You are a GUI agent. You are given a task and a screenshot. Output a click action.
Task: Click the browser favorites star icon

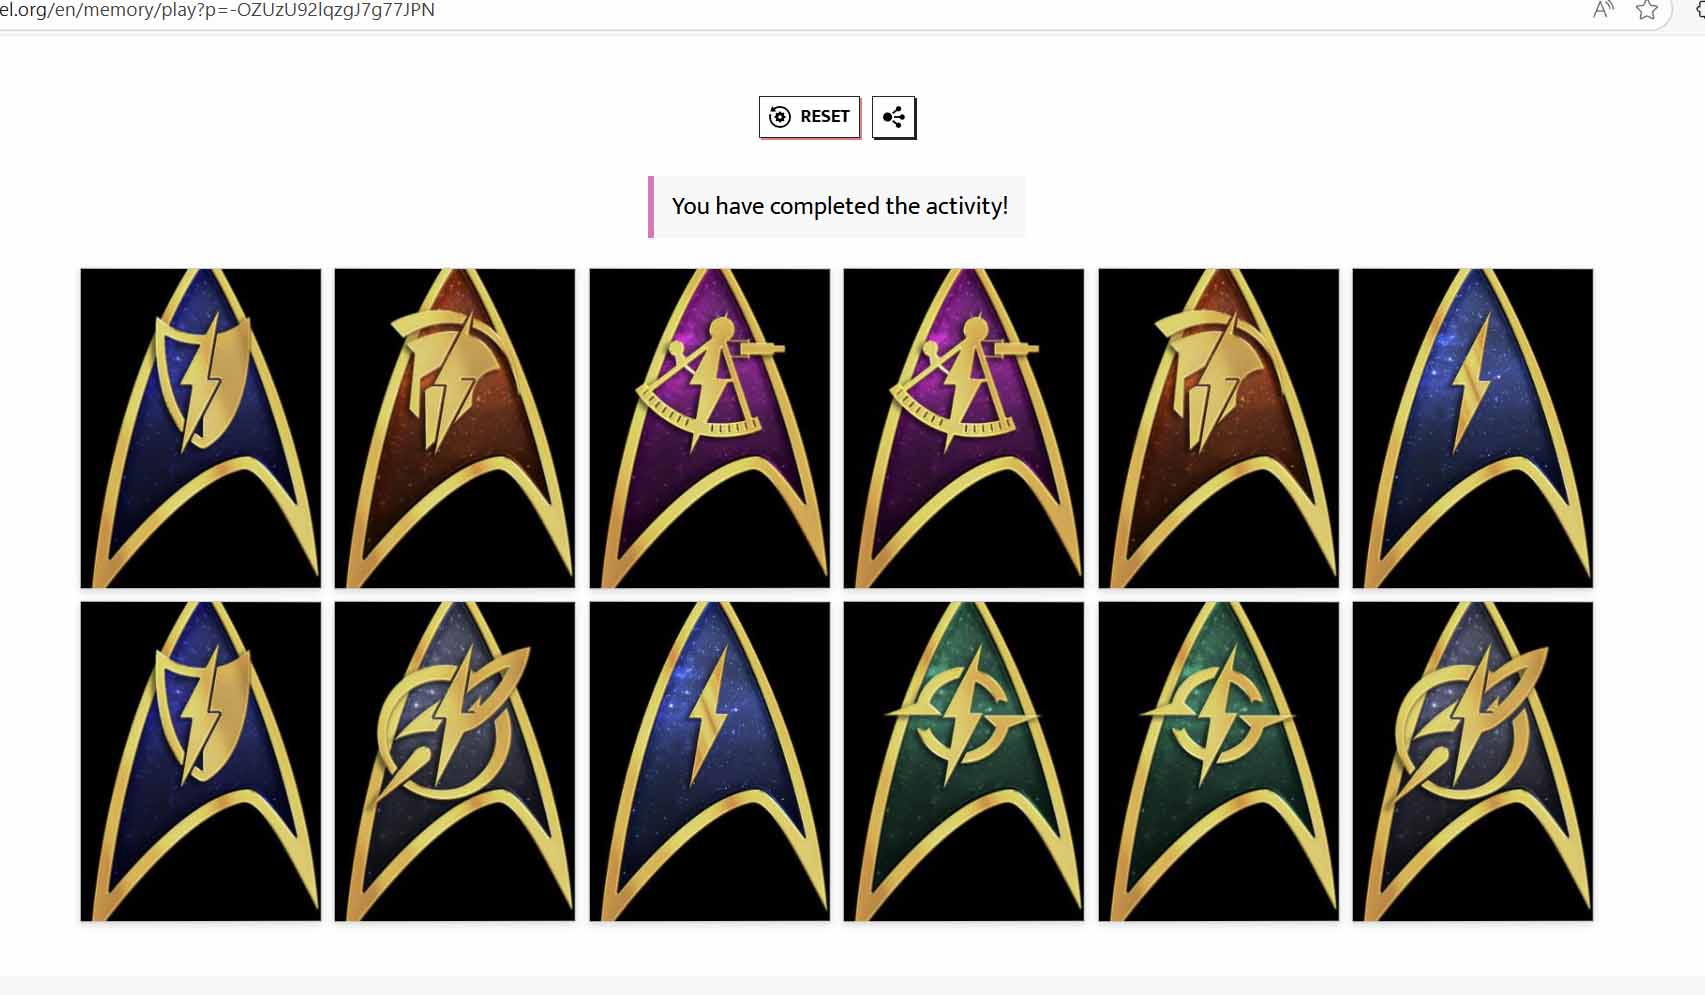[x=1646, y=10]
